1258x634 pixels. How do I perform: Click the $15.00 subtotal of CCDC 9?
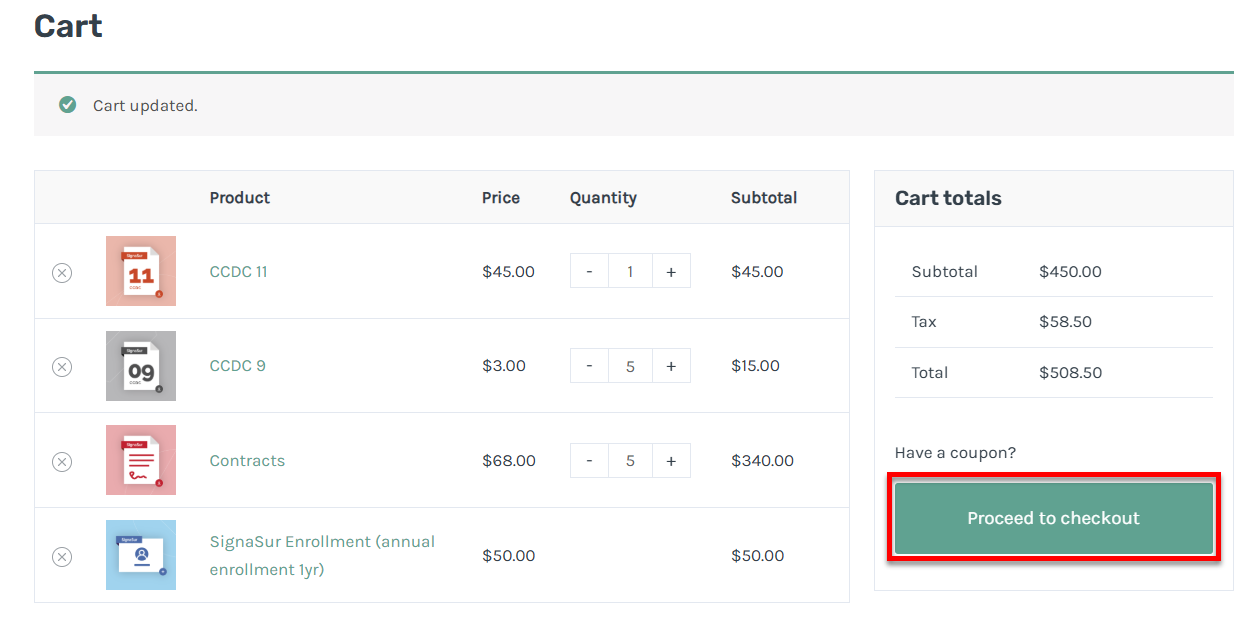[x=755, y=366]
